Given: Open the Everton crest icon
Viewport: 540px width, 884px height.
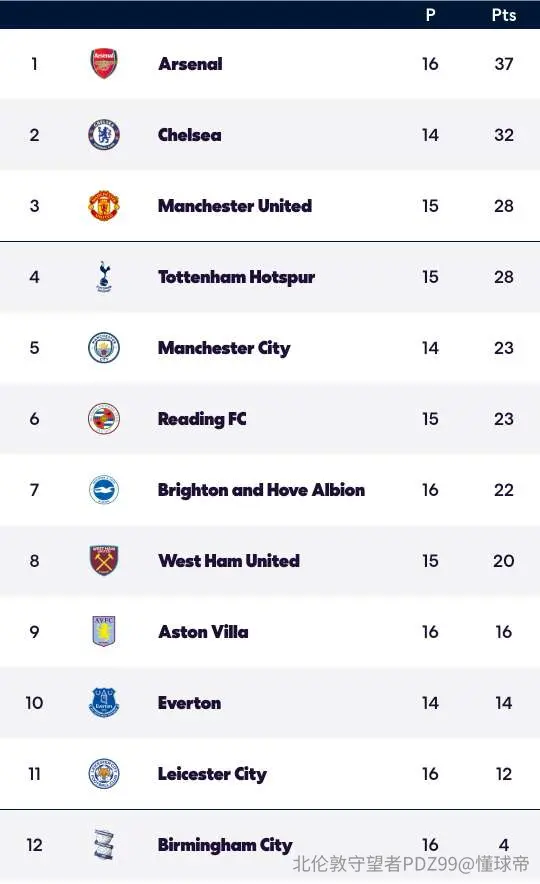Looking at the screenshot, I should [x=104, y=702].
